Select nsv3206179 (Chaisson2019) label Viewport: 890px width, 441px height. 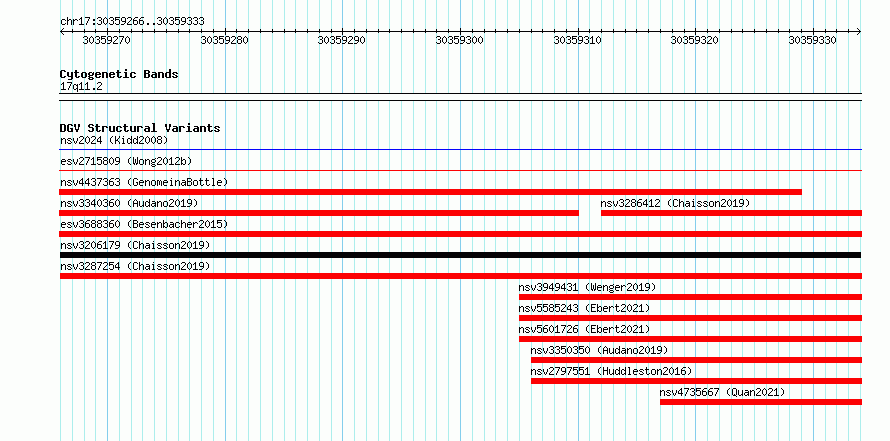tap(135, 245)
